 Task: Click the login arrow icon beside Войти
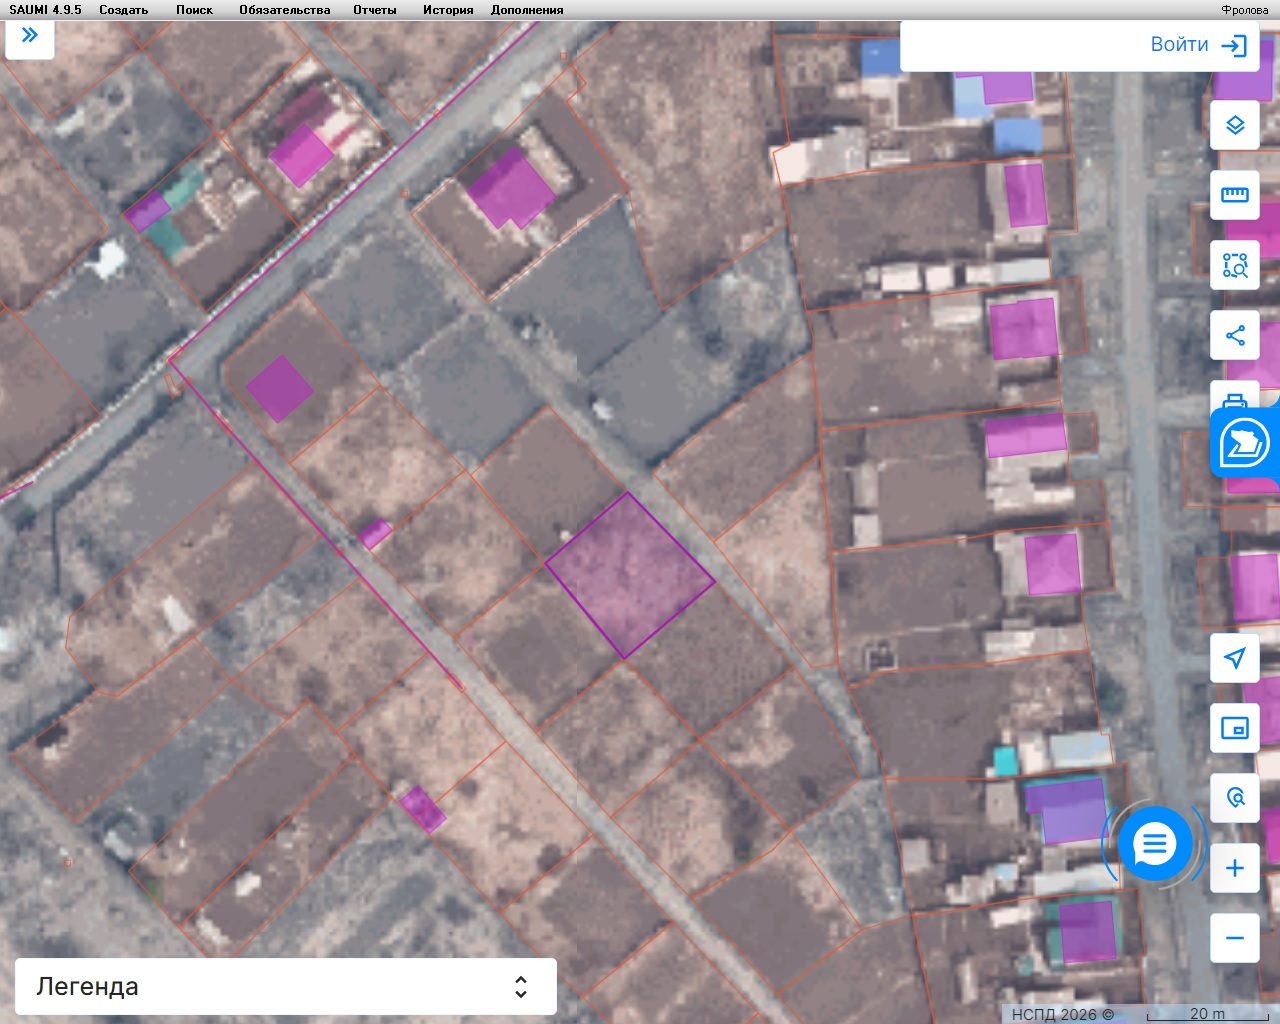click(1235, 45)
